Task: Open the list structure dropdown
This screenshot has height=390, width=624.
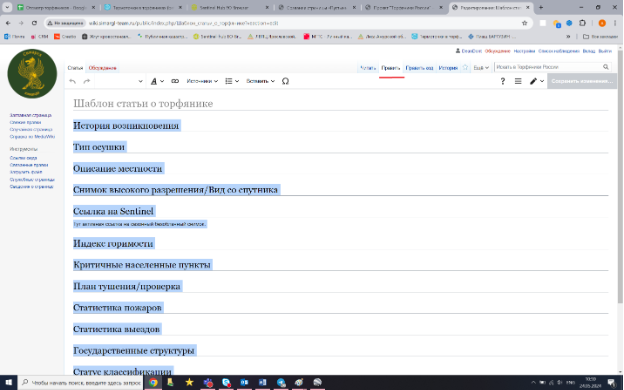Action: [232, 81]
